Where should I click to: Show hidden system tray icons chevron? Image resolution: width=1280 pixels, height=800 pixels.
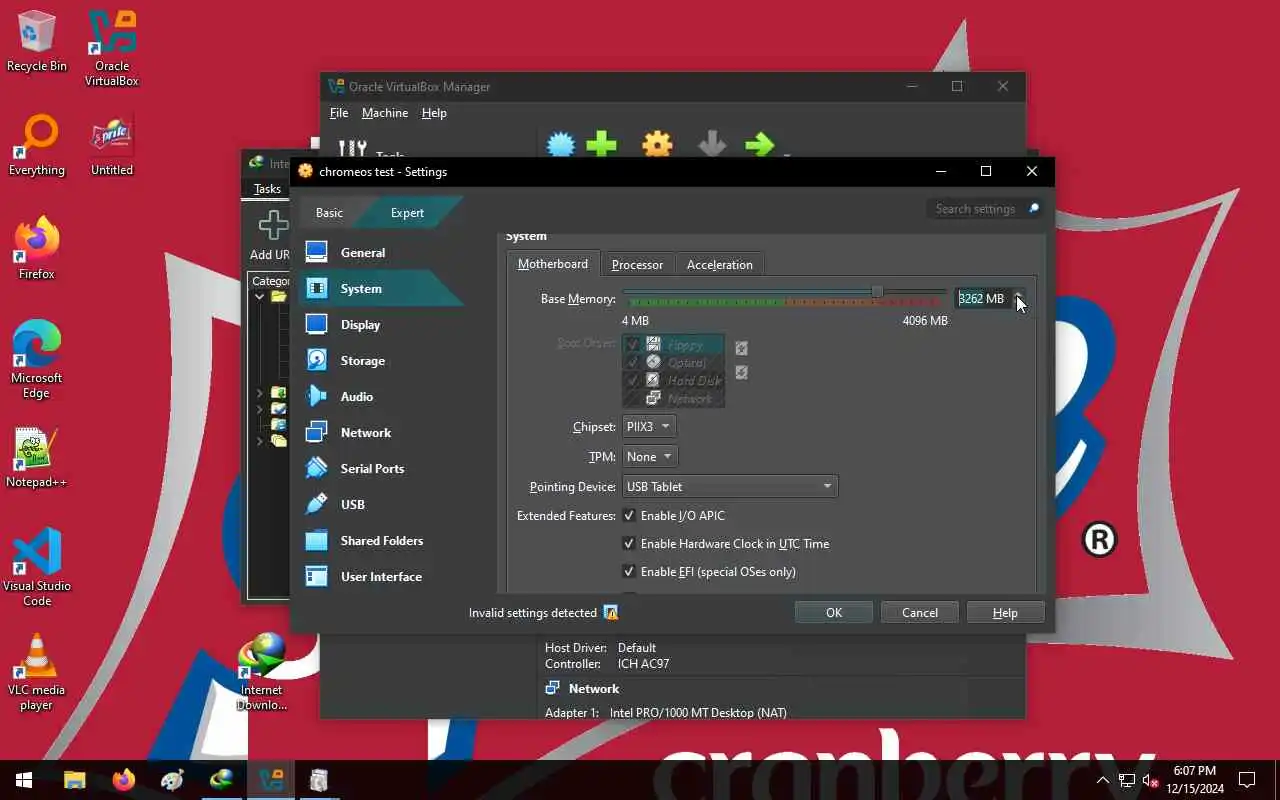click(1102, 780)
